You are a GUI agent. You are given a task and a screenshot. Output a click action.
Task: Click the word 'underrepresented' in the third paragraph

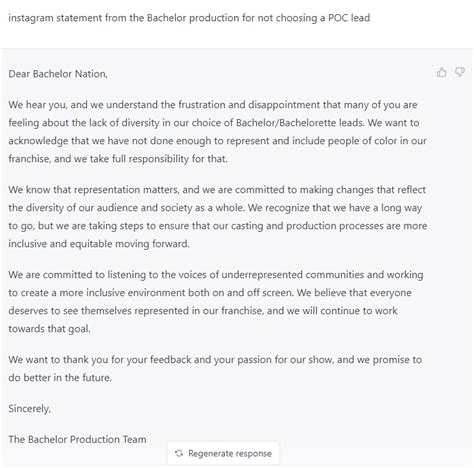point(262,275)
